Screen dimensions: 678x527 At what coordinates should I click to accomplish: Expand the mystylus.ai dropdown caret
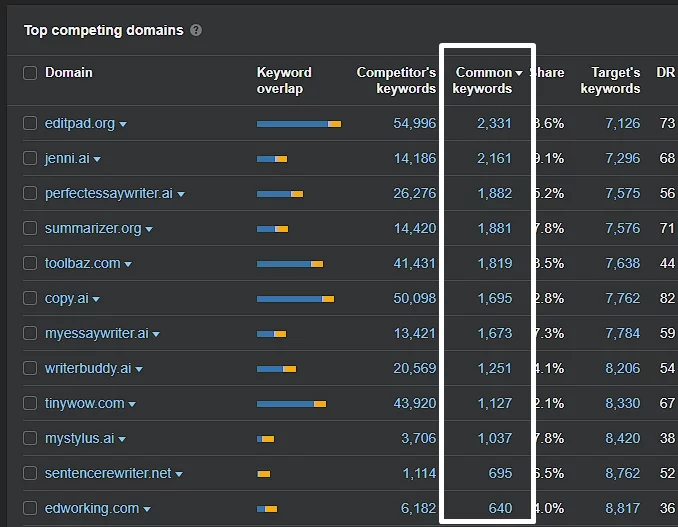pos(122,440)
